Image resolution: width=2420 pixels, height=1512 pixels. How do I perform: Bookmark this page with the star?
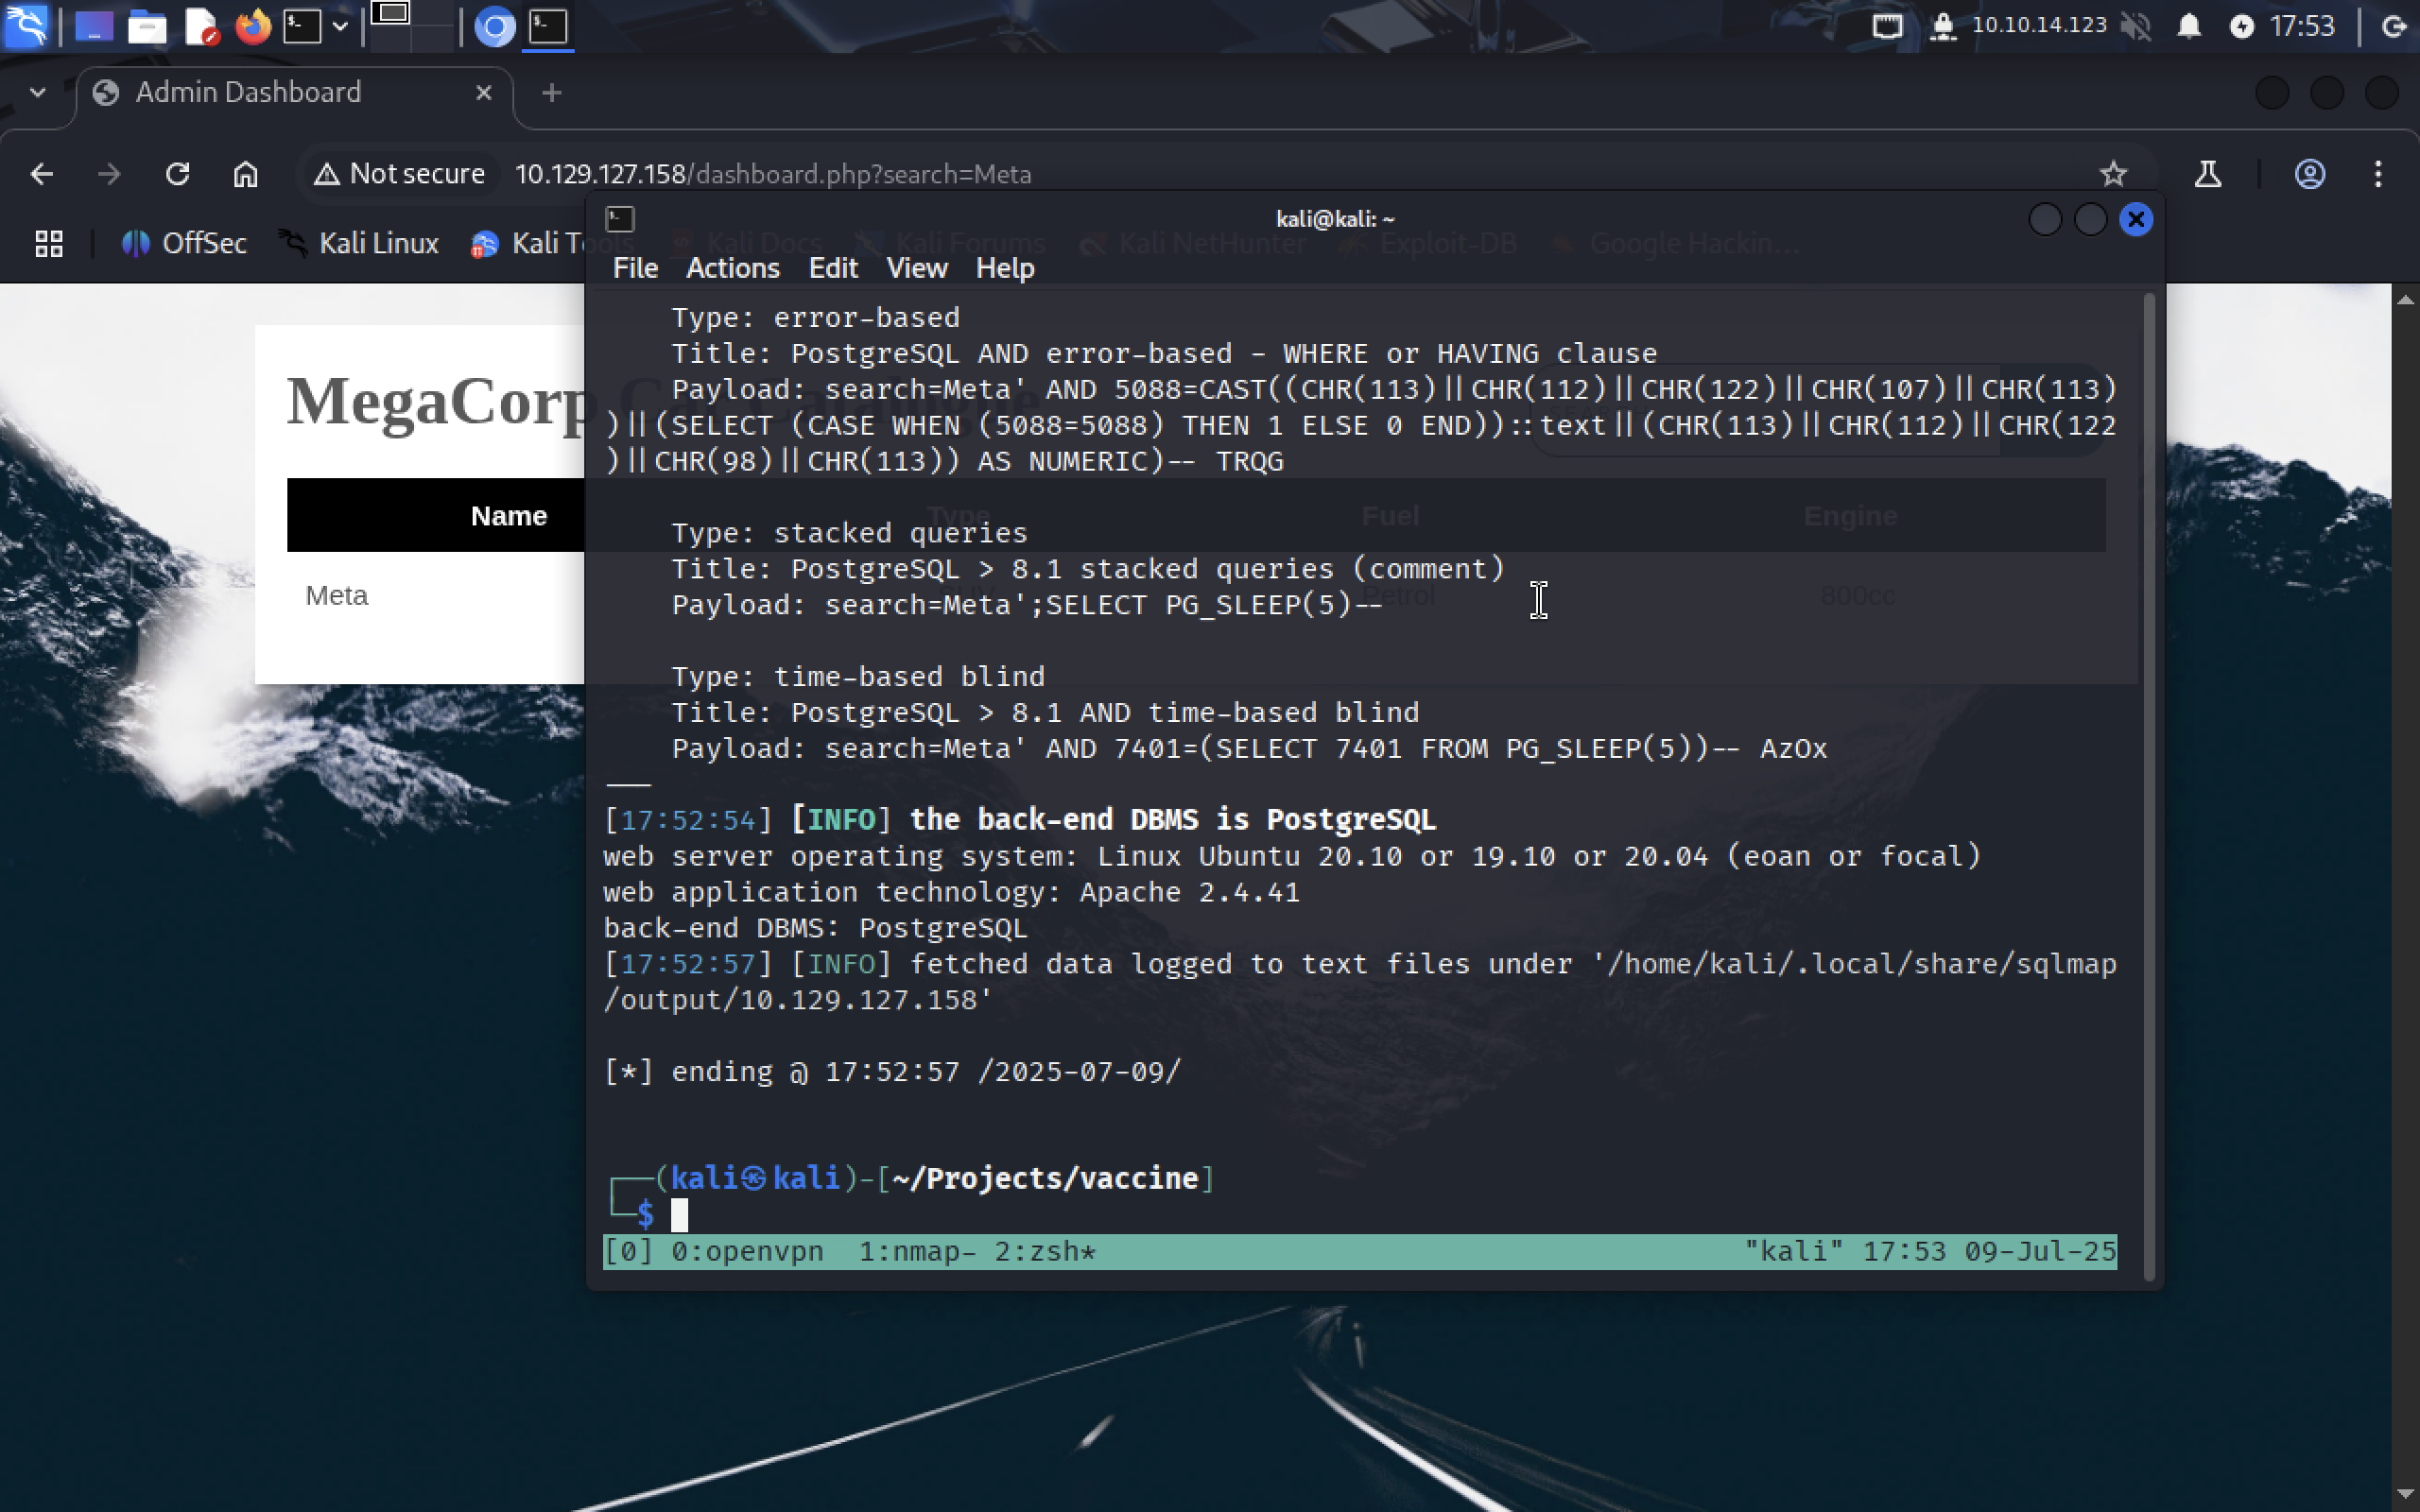(x=2113, y=174)
